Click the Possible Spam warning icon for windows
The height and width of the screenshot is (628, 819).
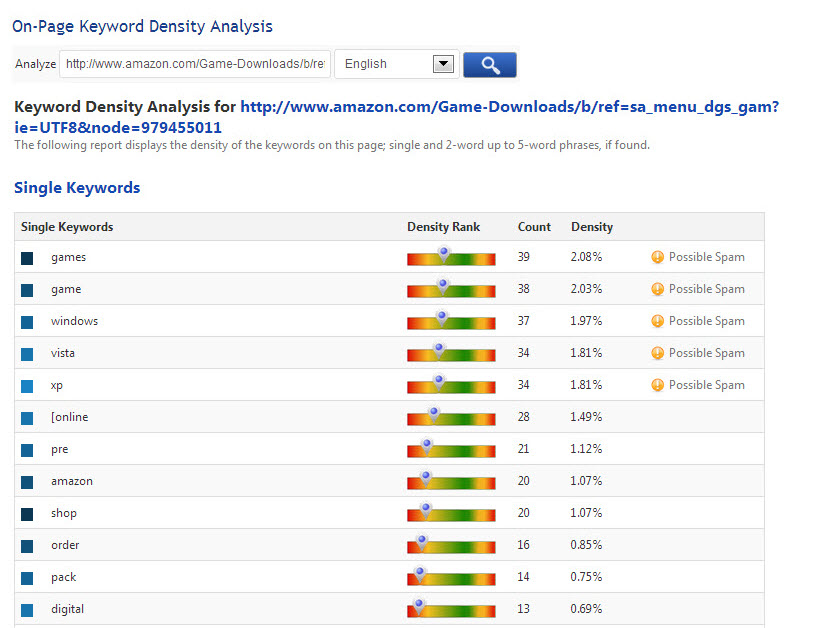click(x=657, y=321)
